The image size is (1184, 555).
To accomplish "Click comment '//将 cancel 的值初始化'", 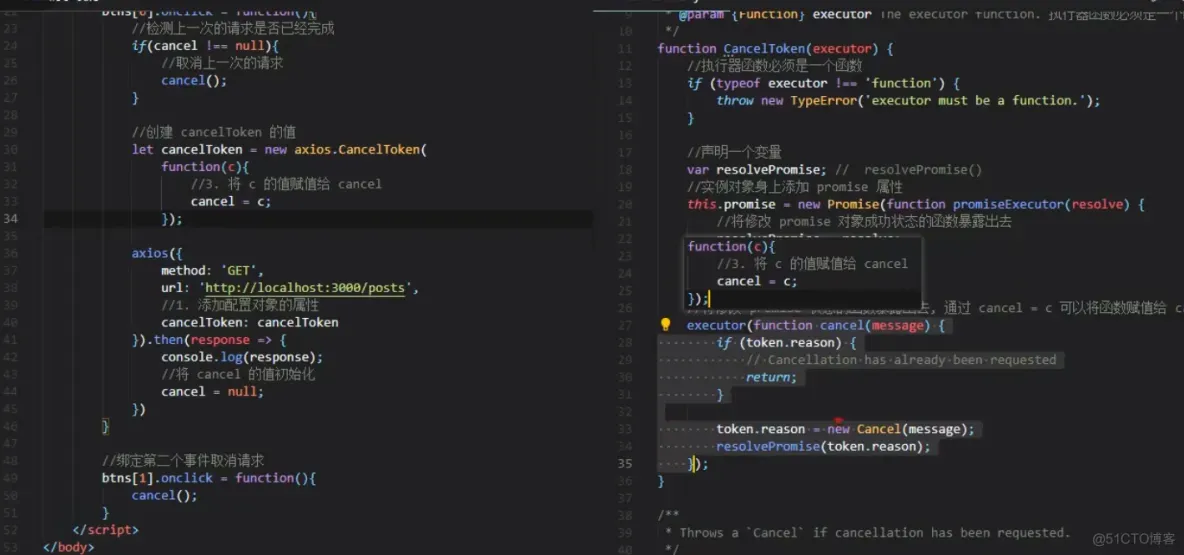I will 236,375.
